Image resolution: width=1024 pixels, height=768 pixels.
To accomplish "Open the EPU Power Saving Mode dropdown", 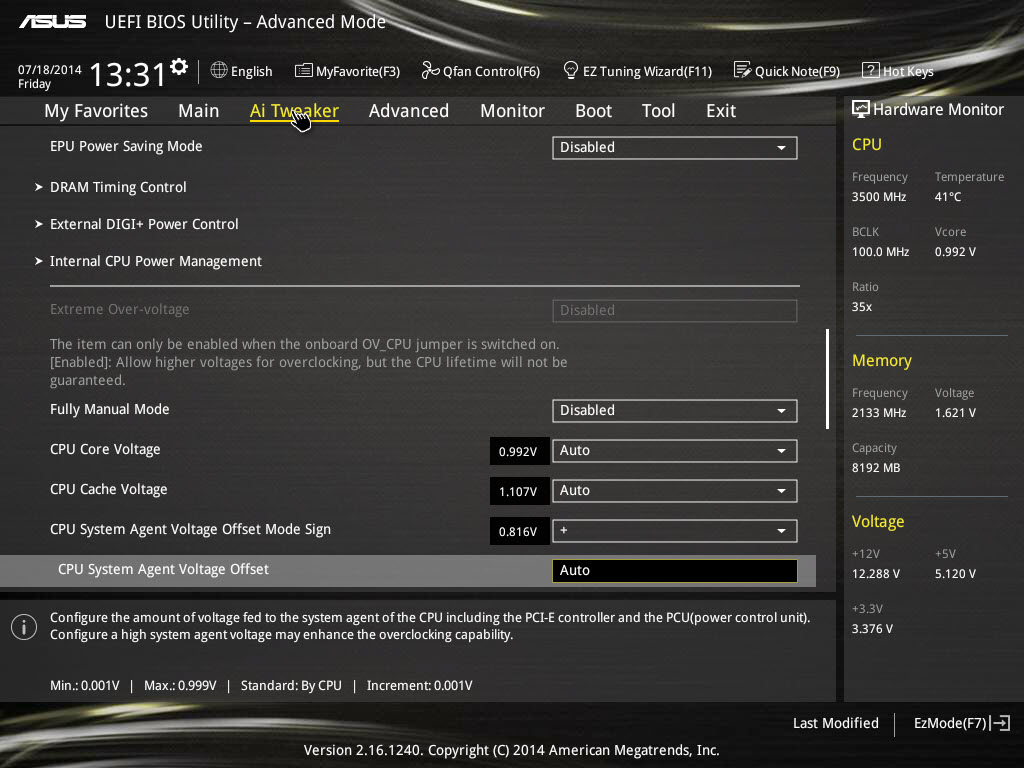I will pos(675,148).
